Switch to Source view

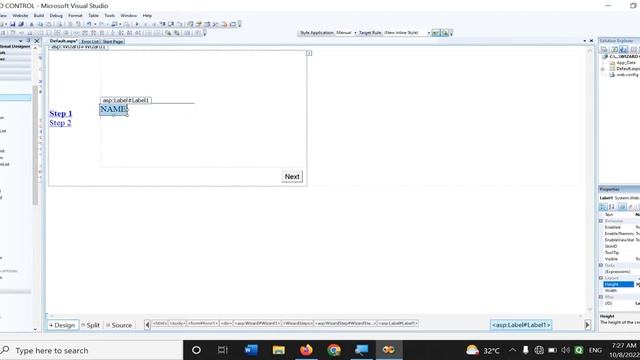[119, 325]
